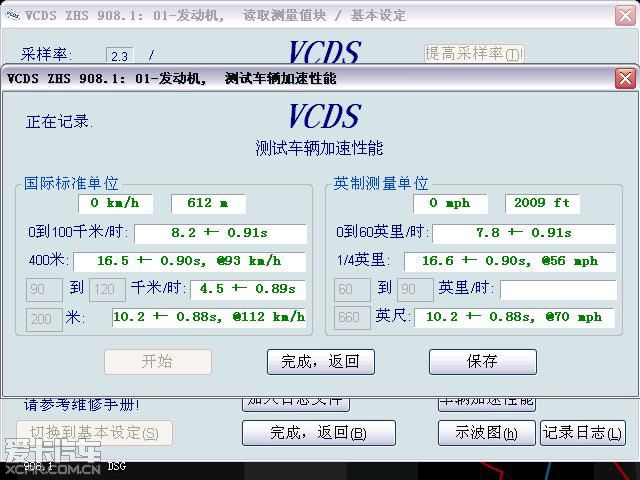Click the 请参考维修手册 text
Viewport: 640px width, 480px height.
point(81,405)
